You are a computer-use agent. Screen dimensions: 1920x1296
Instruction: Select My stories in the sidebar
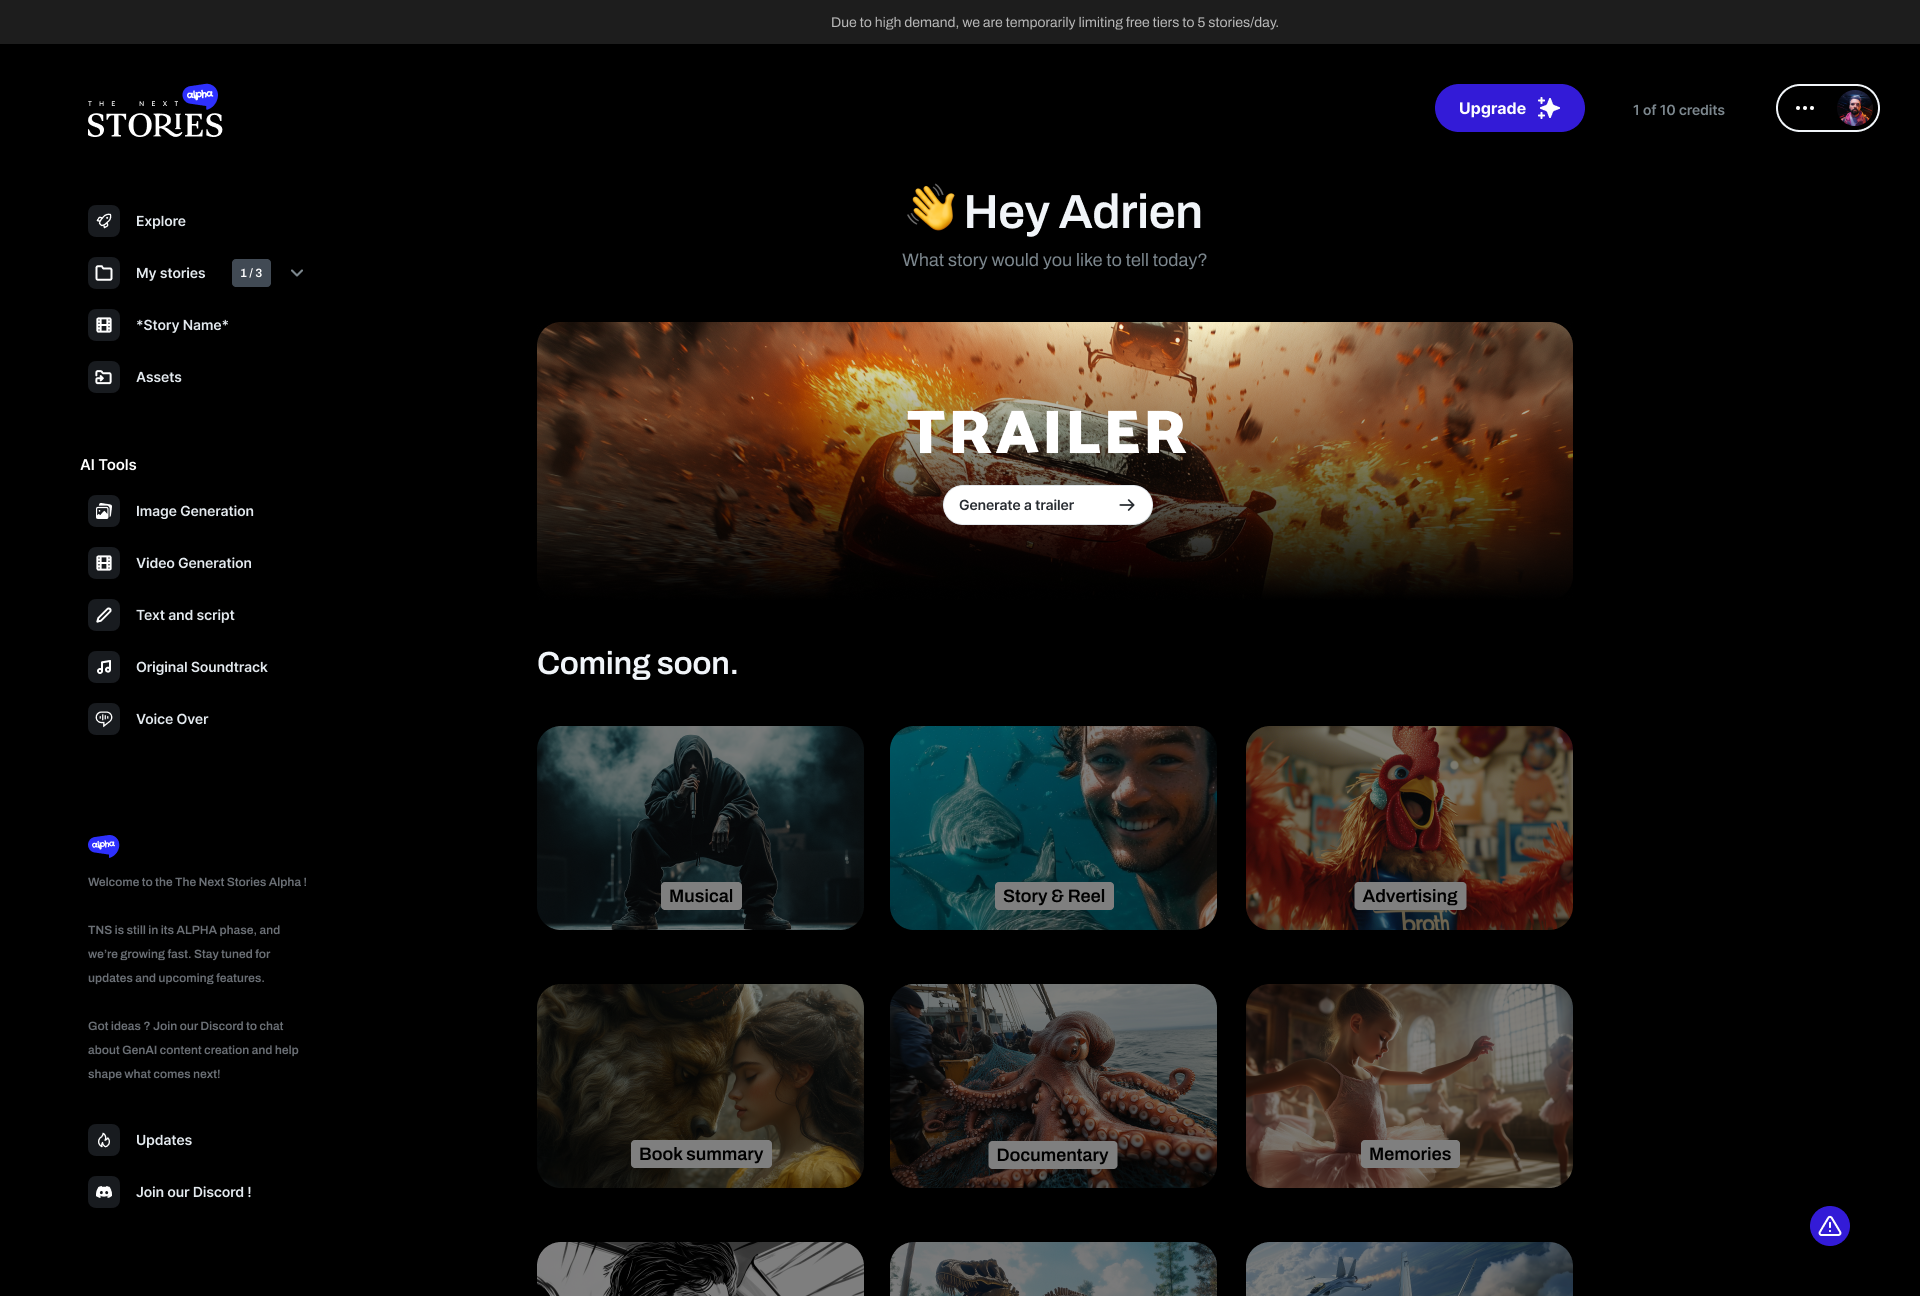[x=170, y=273]
